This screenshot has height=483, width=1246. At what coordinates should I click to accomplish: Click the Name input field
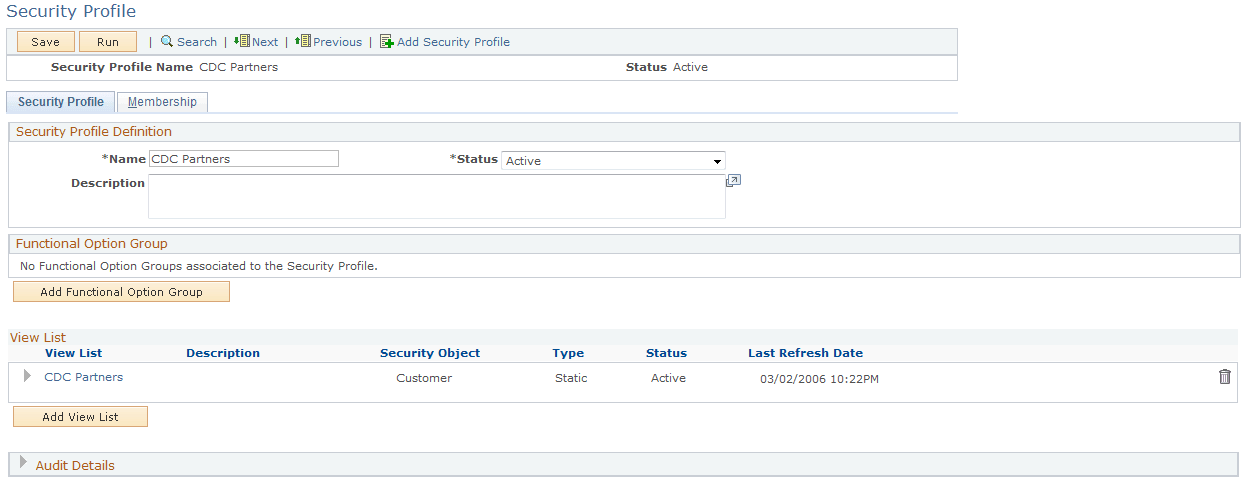tap(244, 159)
